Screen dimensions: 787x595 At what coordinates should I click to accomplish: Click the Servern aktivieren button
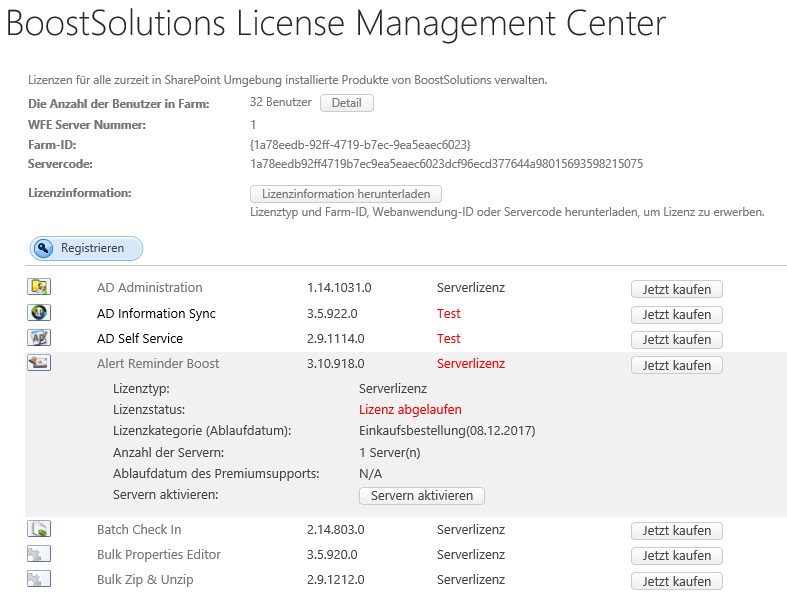click(422, 496)
